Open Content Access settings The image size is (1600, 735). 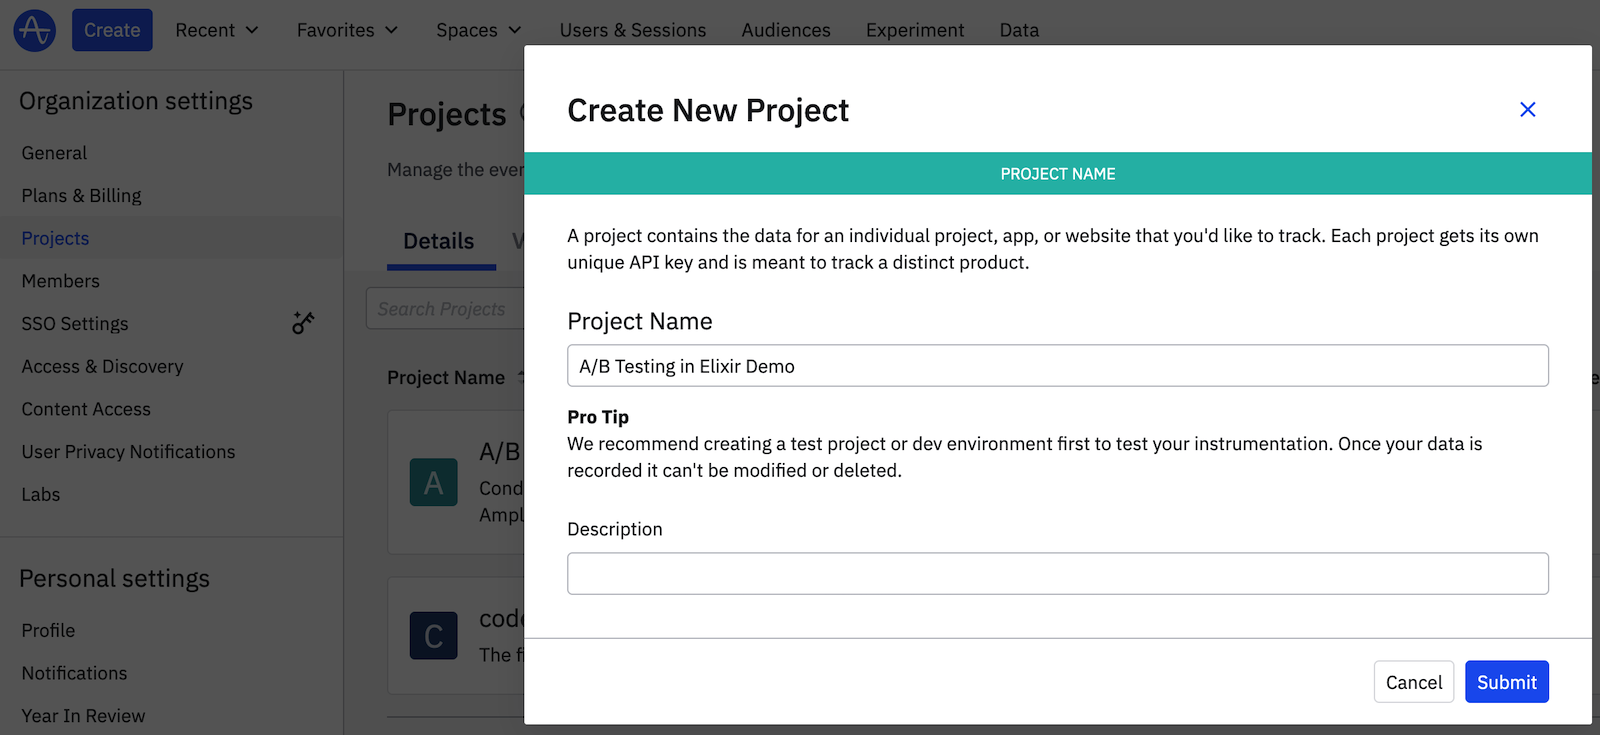coord(86,409)
